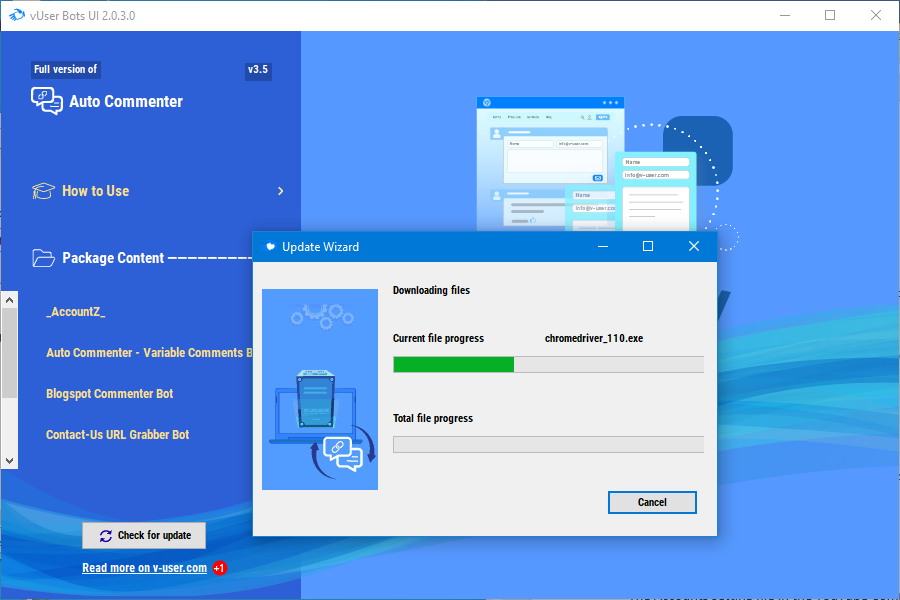
Task: Close the vUser Bots UI window
Action: 876,16
